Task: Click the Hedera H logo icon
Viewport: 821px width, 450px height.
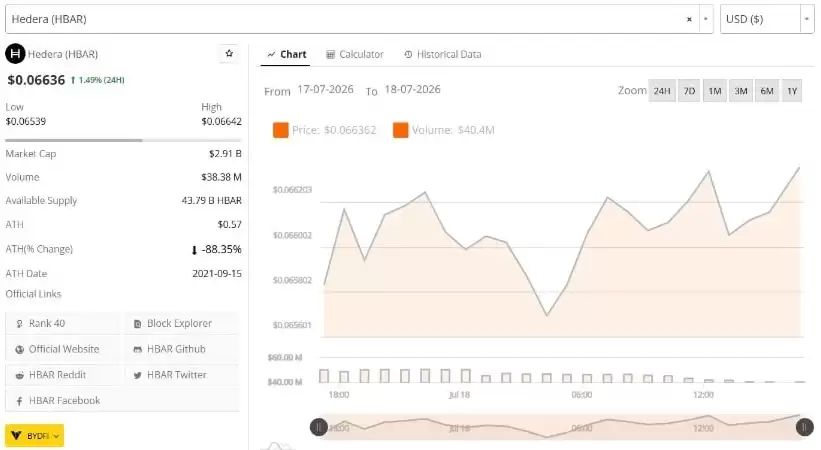Action: click(x=15, y=53)
